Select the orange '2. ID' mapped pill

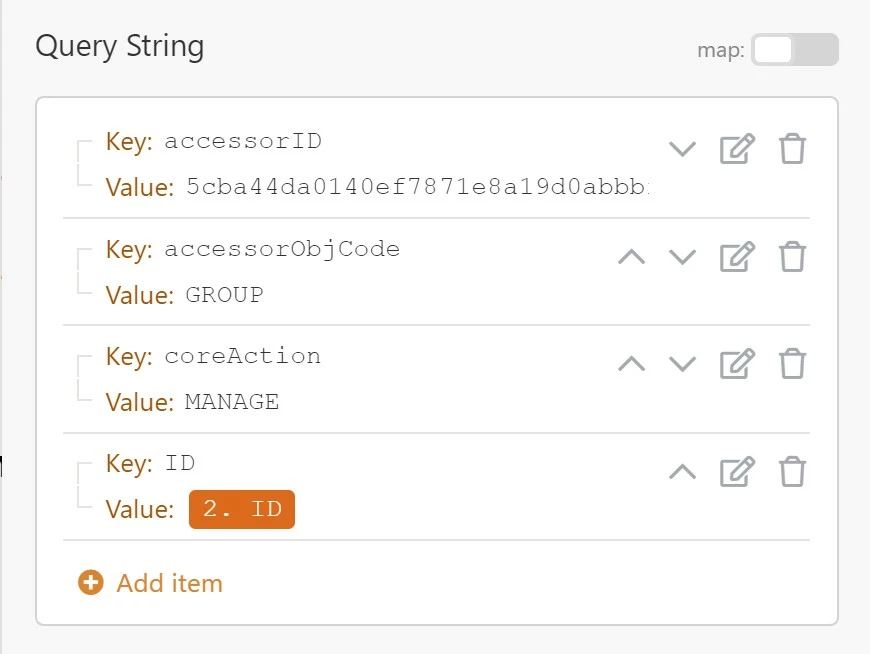coord(242,509)
